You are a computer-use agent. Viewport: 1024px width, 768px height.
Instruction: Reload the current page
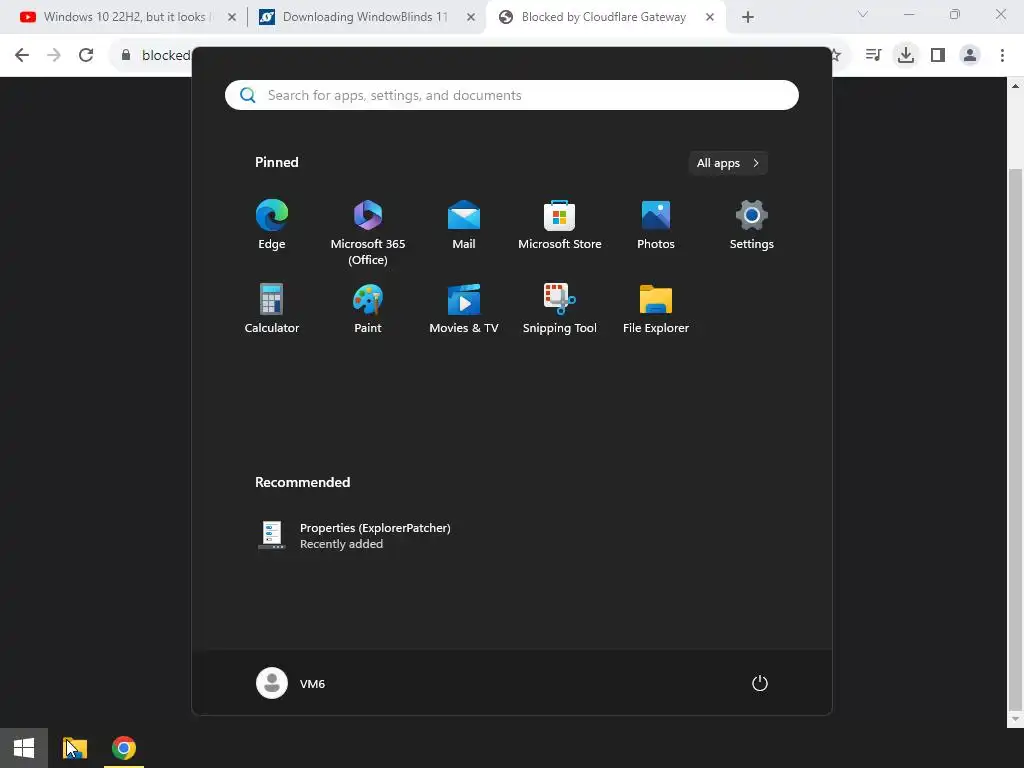click(86, 55)
